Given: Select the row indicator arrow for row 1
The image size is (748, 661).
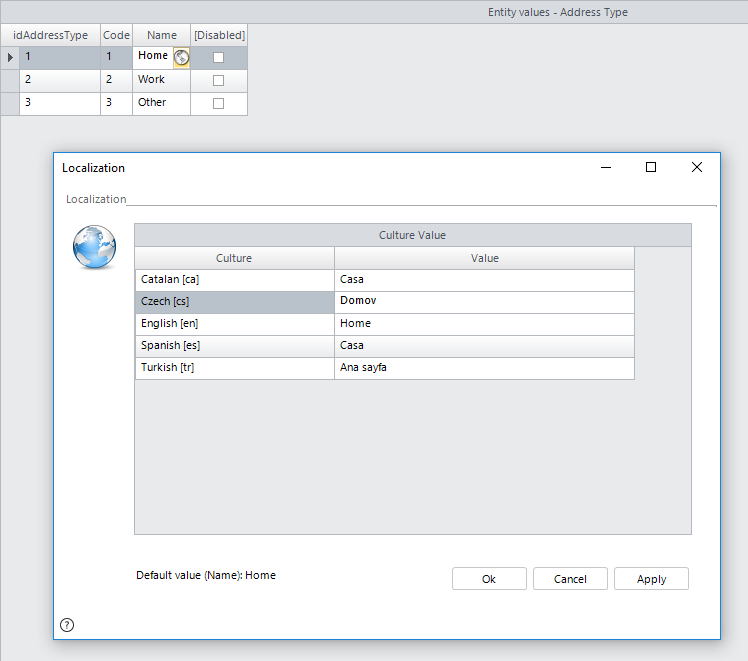Looking at the screenshot, I should click(10, 58).
